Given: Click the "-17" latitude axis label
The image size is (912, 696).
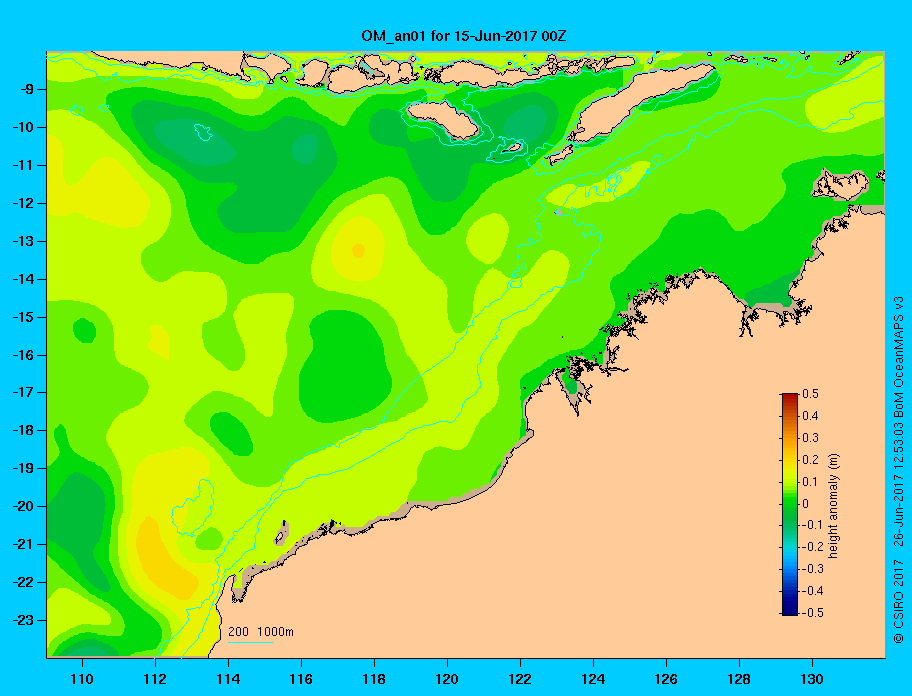Looking at the screenshot, I should click(x=23, y=392).
